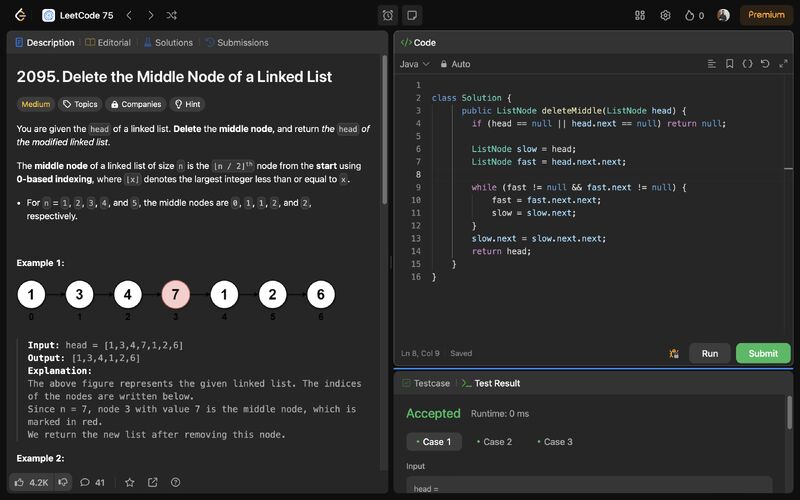Click the Premium button
This screenshot has height=500, width=800.
[x=766, y=15]
